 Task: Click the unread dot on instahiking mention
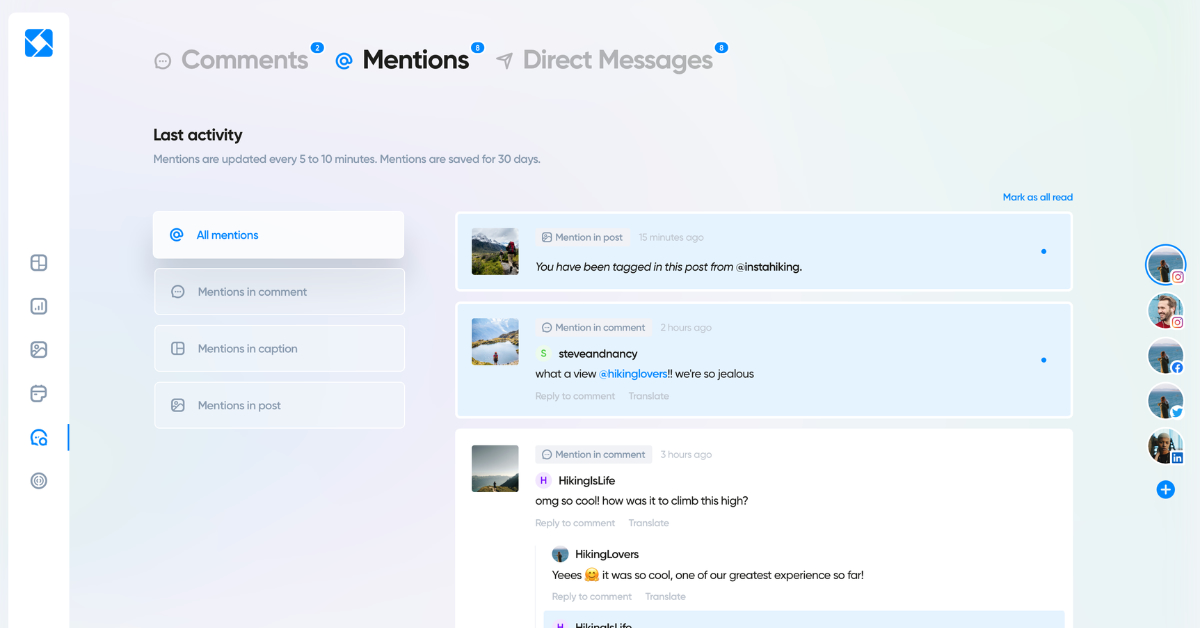(x=1044, y=251)
